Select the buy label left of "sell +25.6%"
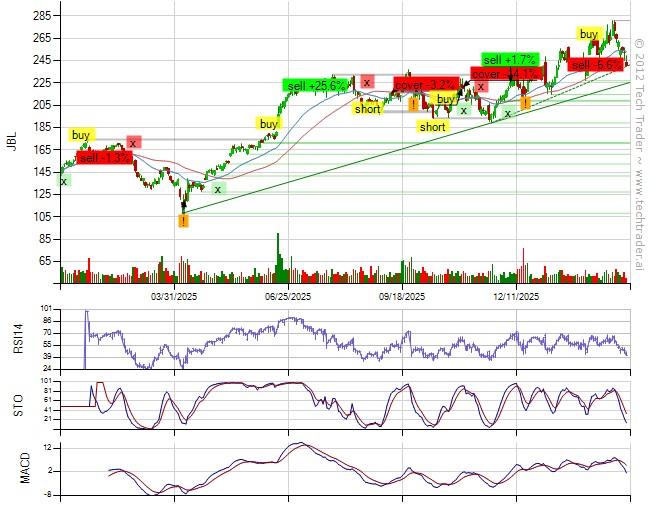 (x=269, y=124)
